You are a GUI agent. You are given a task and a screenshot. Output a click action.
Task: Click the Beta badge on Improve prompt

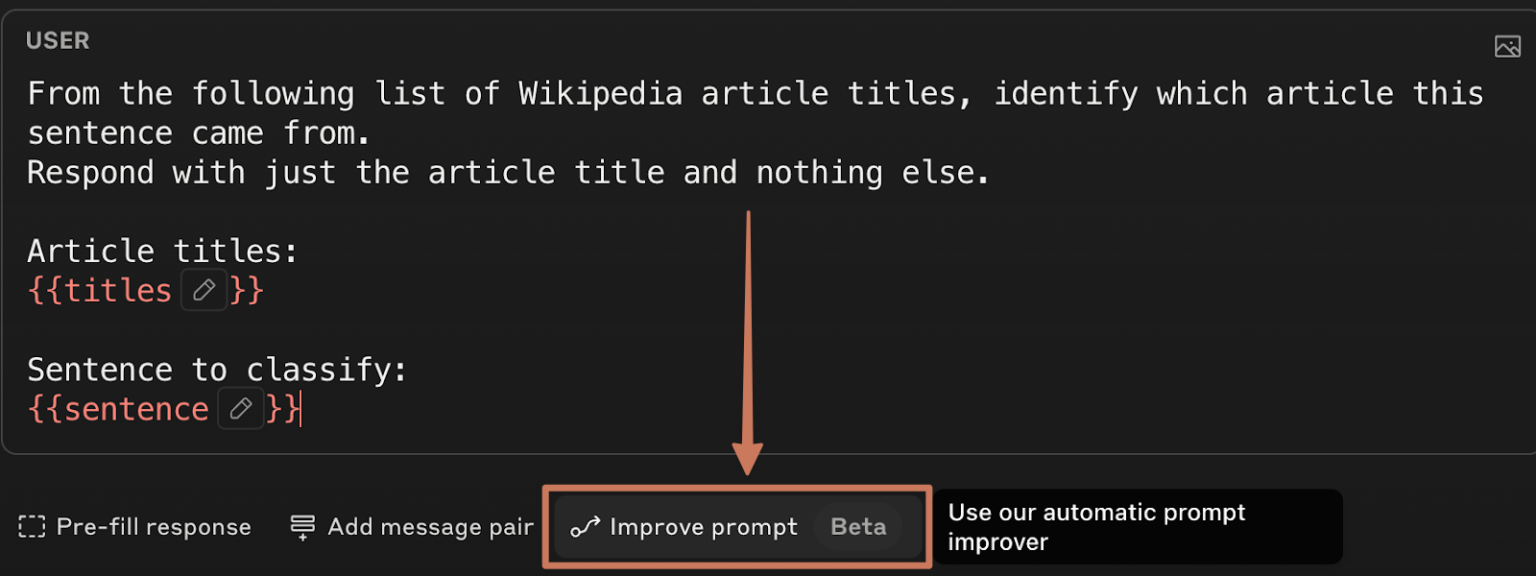(x=858, y=527)
